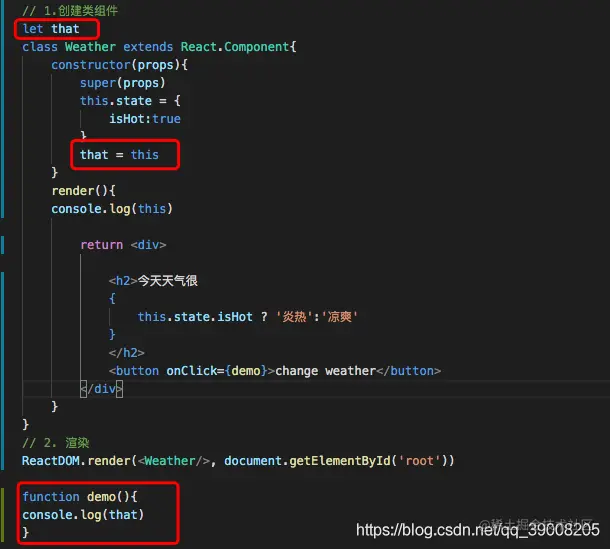
Task: Click the 'constructor(props){' line
Action: [x=119, y=65]
